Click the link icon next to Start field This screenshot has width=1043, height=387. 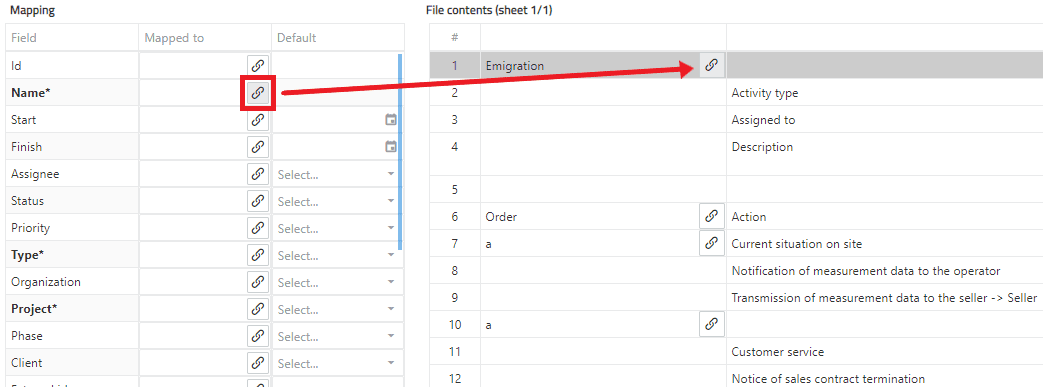click(x=257, y=120)
